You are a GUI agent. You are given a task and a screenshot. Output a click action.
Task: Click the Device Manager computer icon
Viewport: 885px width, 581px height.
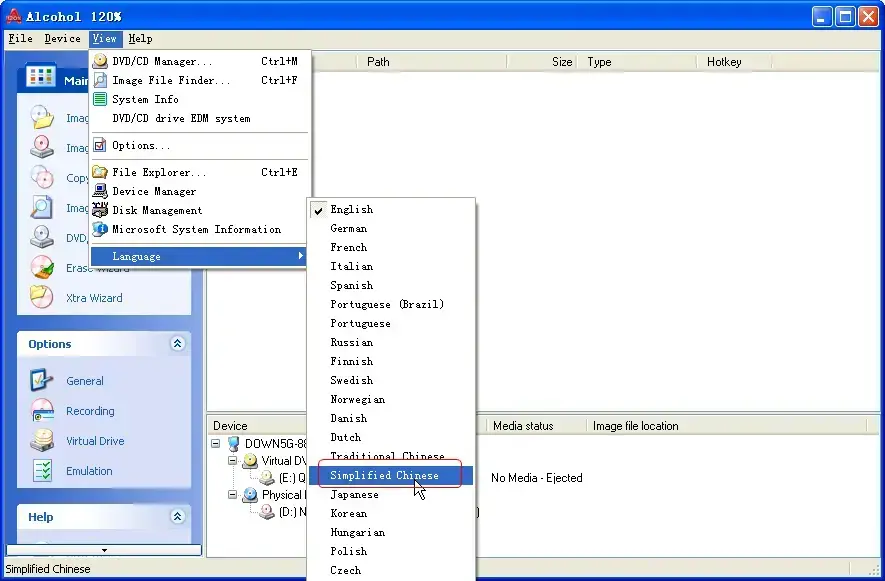(100, 191)
